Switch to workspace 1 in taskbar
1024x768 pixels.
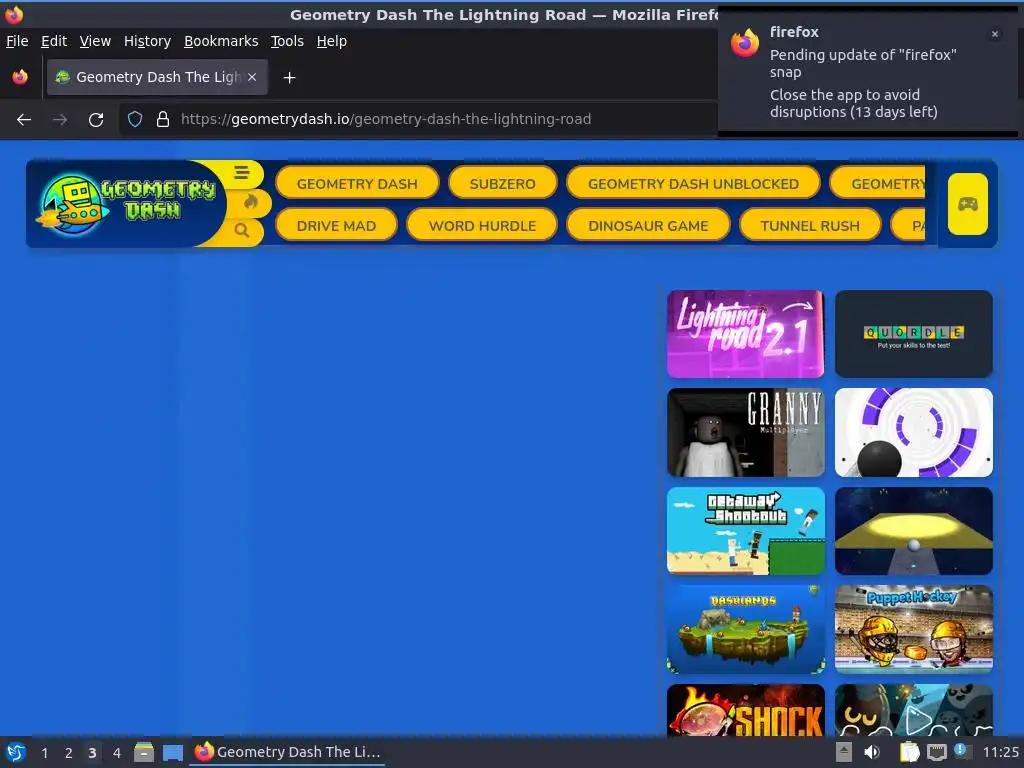(44, 753)
